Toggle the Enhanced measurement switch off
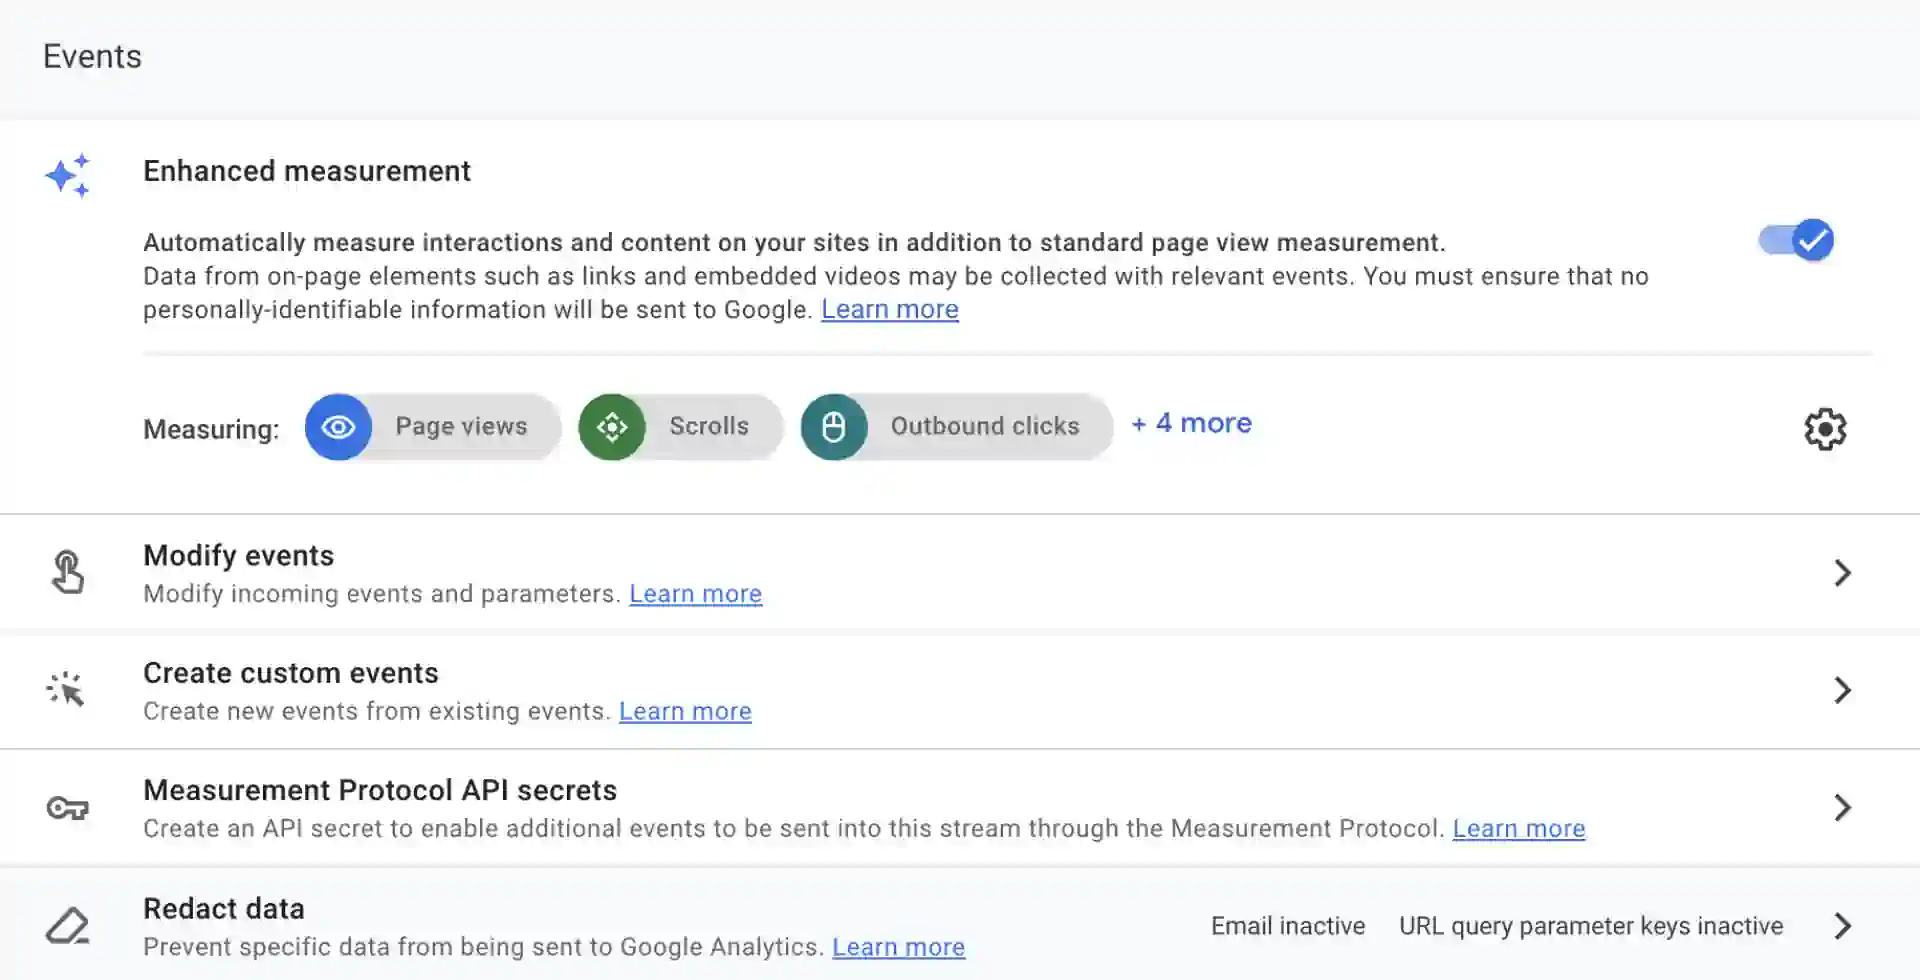 coord(1796,240)
